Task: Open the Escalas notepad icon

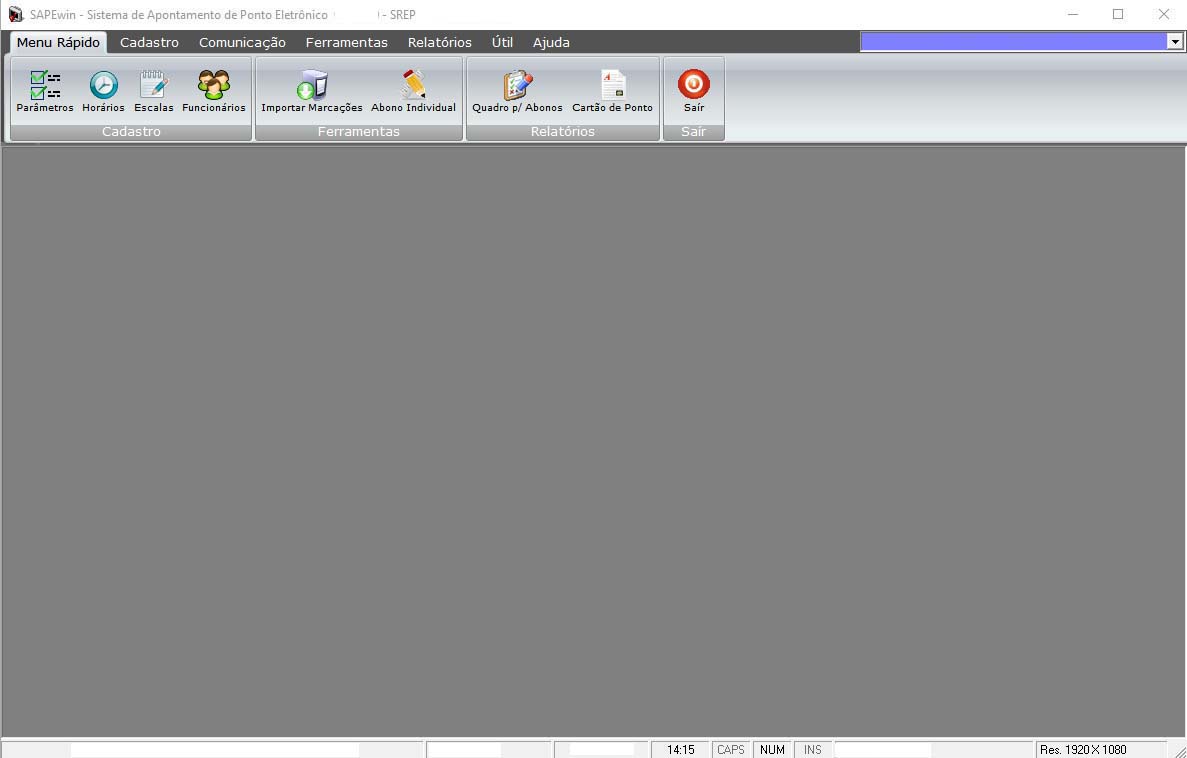Action: (x=154, y=86)
